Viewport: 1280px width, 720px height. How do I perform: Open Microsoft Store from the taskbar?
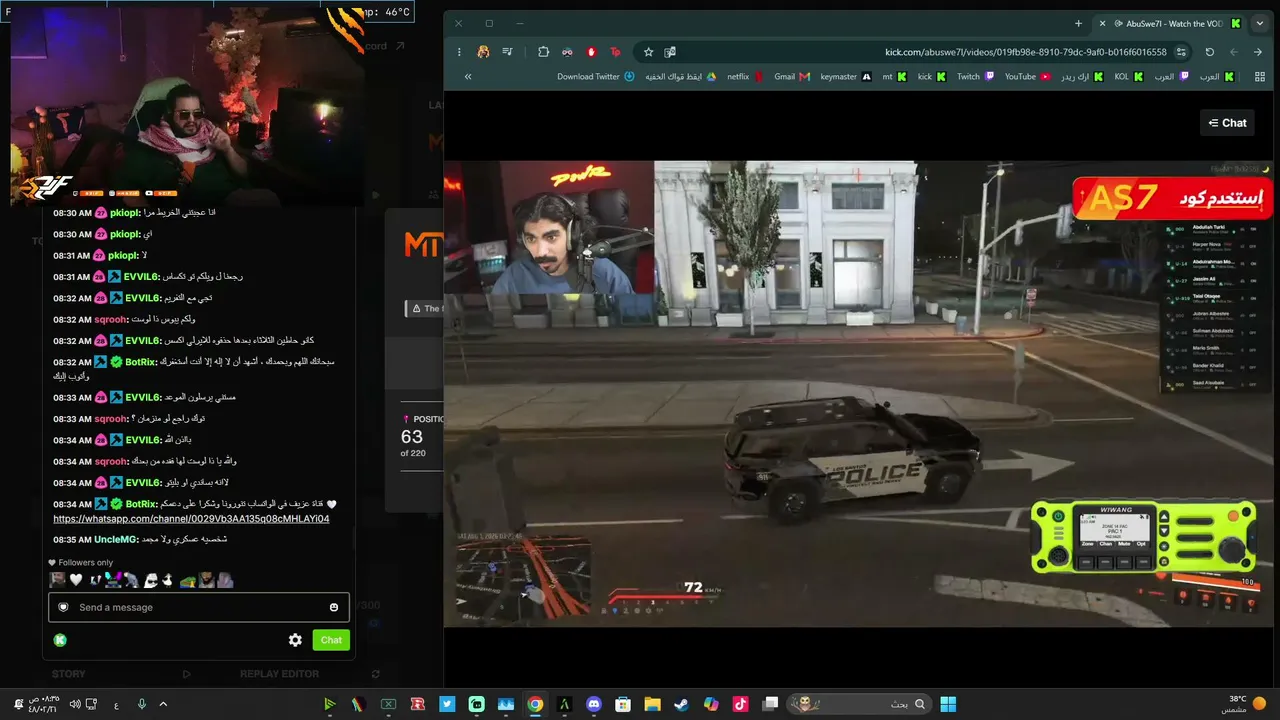[x=623, y=704]
